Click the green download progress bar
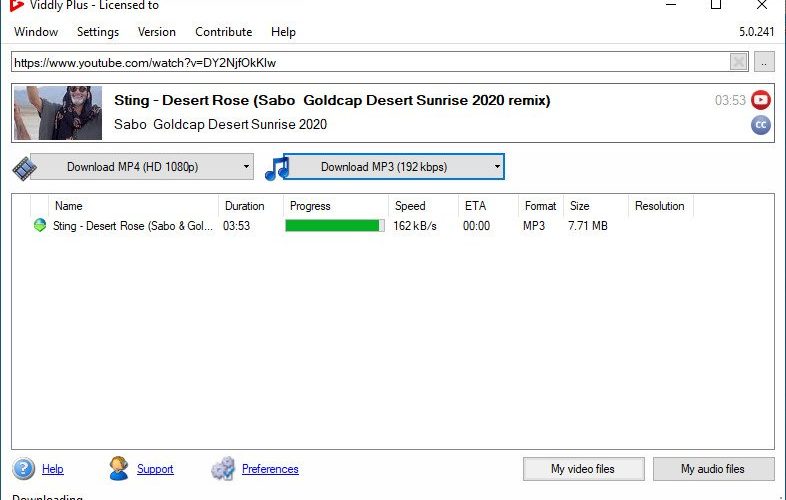 tap(335, 226)
